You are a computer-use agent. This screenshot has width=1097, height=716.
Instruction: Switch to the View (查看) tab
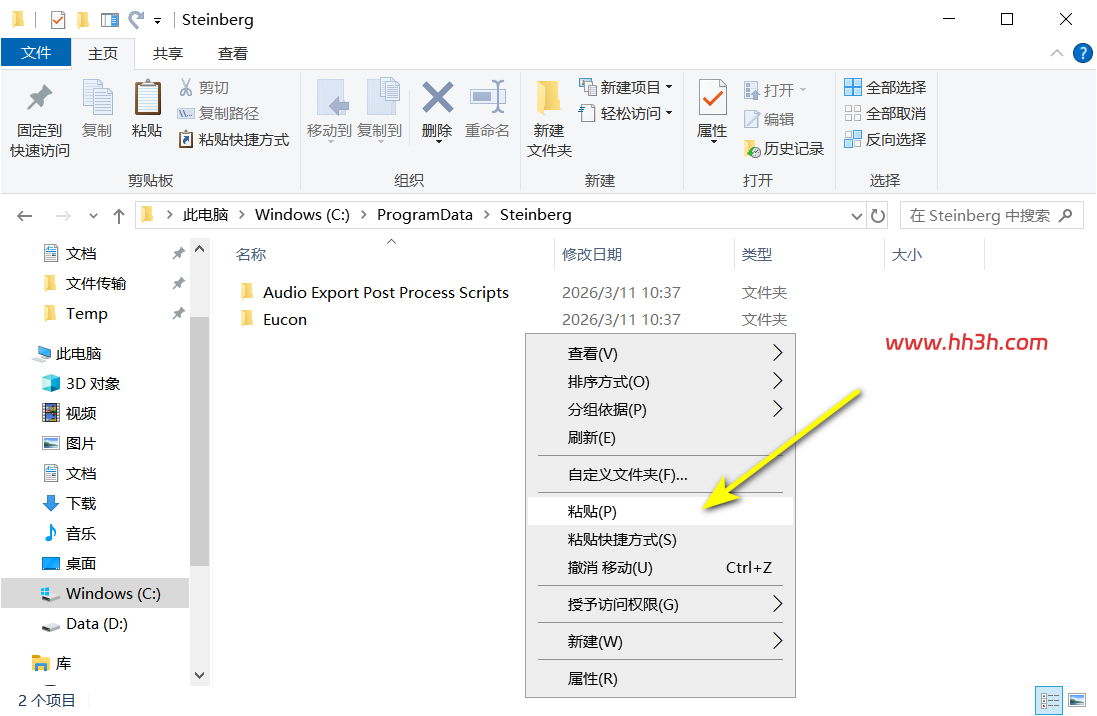(232, 53)
